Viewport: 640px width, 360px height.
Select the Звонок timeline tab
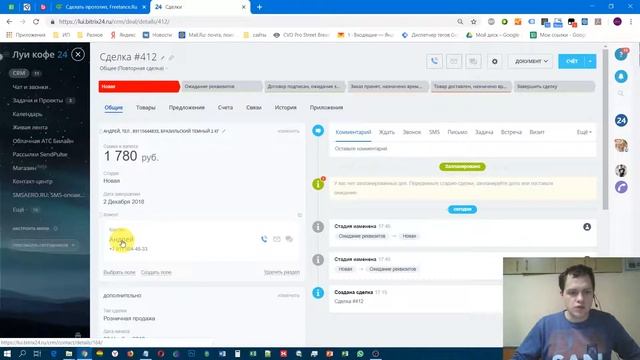[x=411, y=132]
